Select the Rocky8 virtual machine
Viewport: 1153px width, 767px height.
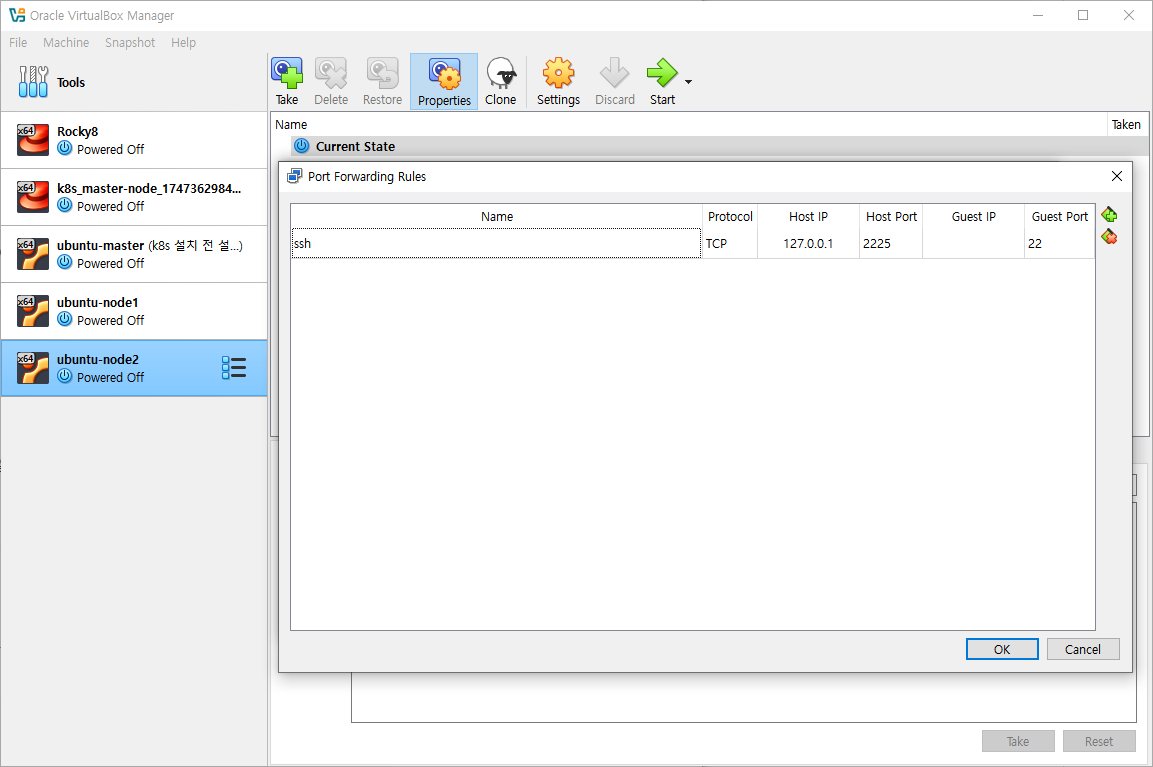[134, 140]
